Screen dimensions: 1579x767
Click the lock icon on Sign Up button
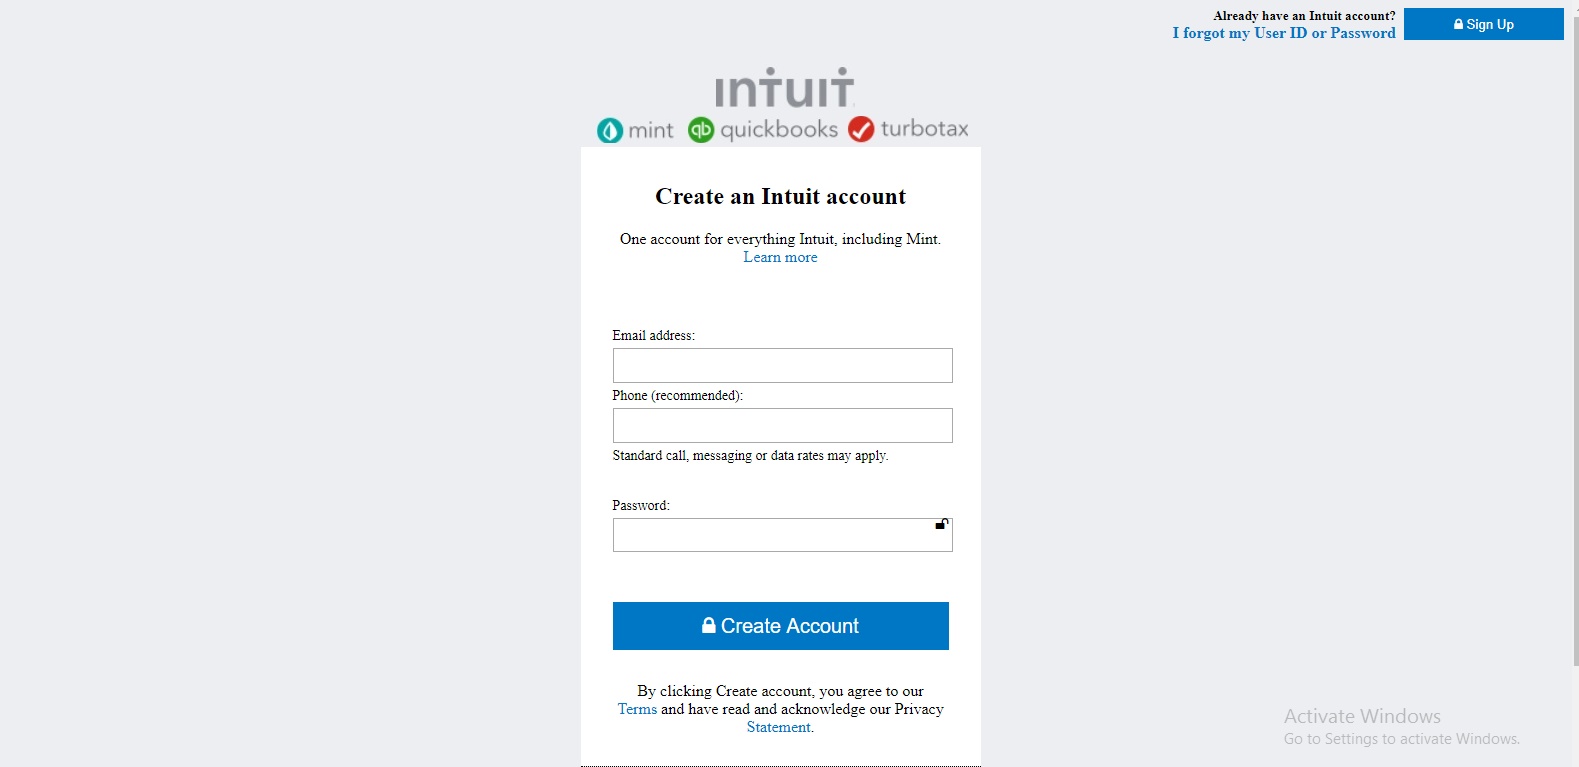[1456, 24]
